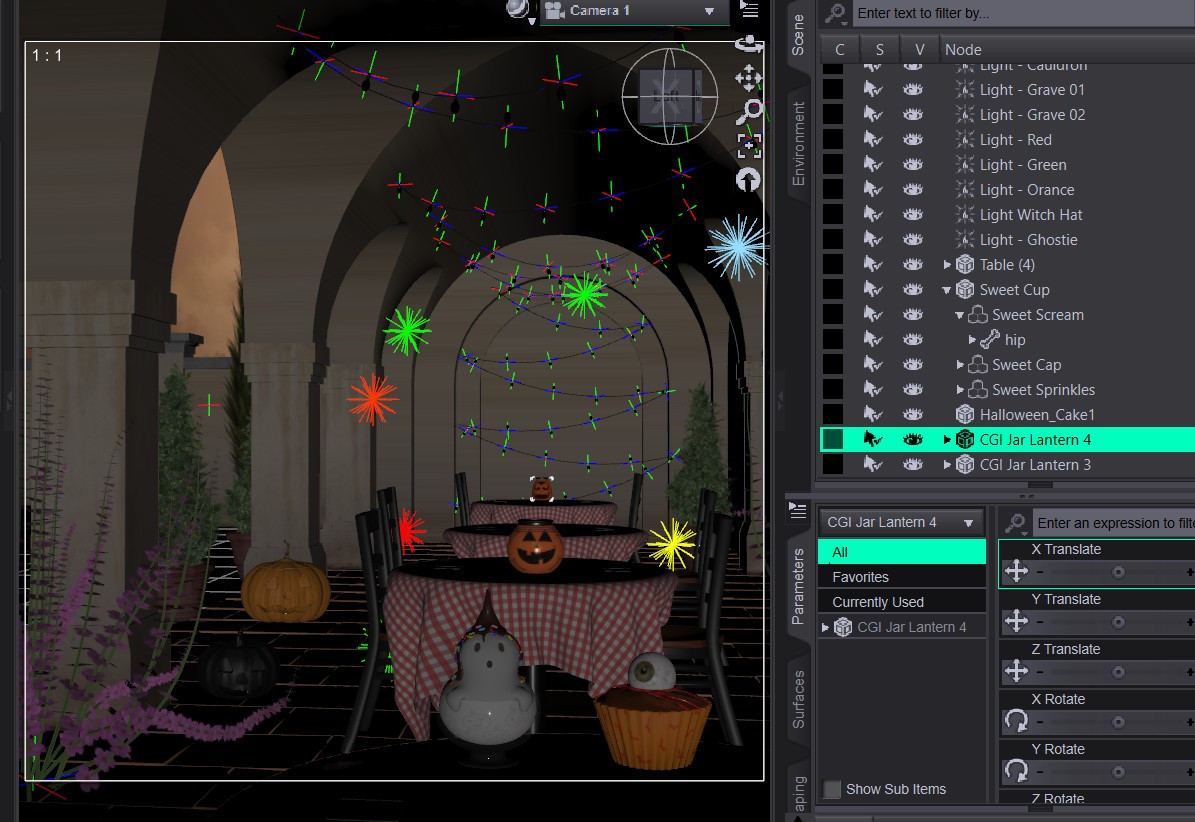Expand the Table (4) group node
This screenshot has height=822, width=1195.
point(947,264)
